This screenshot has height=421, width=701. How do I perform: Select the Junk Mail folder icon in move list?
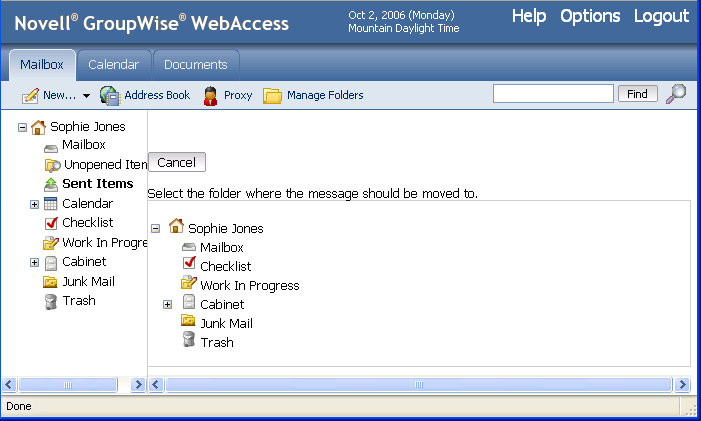point(188,323)
